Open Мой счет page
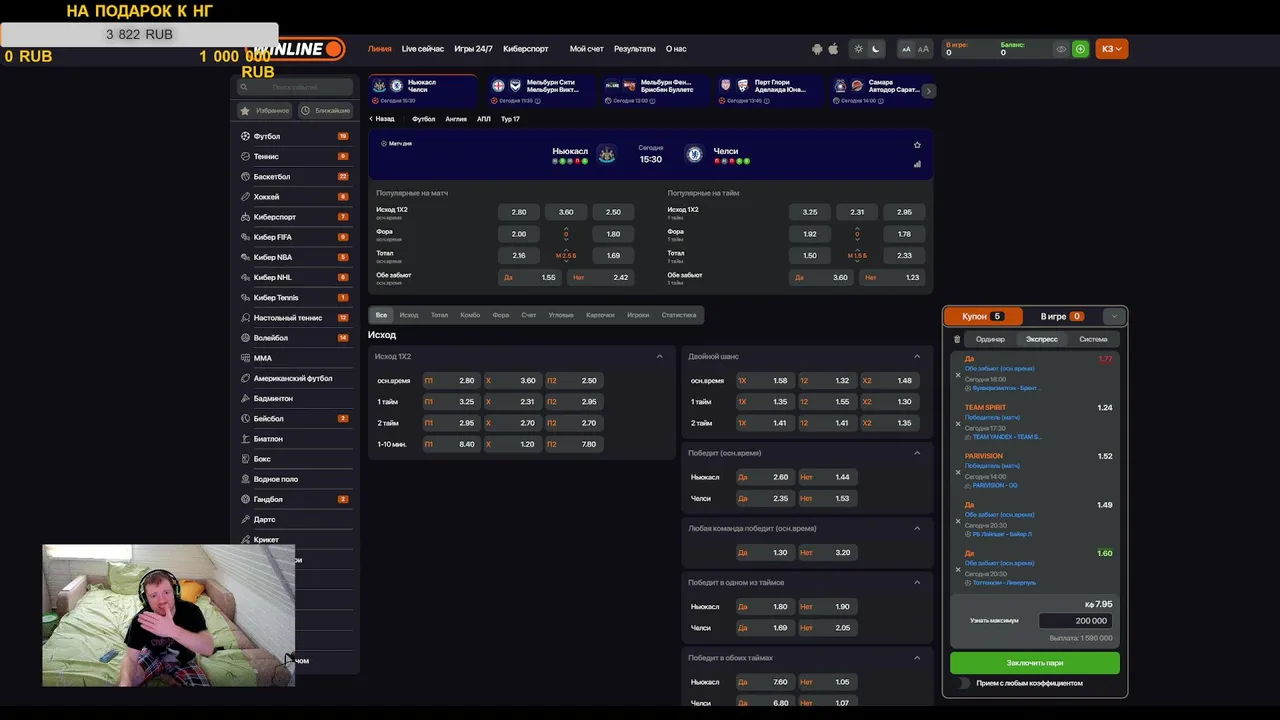This screenshot has width=1280, height=720. click(x=587, y=49)
